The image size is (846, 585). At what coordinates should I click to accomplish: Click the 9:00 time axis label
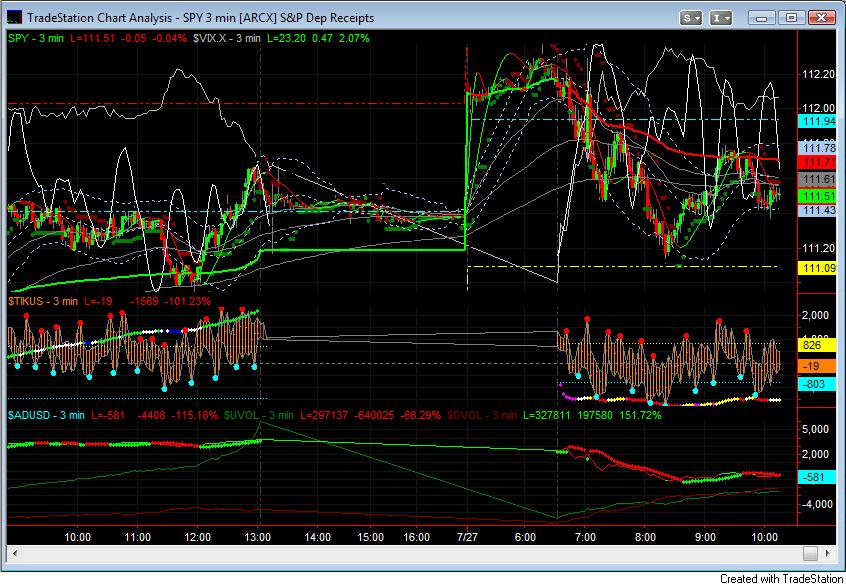pos(705,537)
